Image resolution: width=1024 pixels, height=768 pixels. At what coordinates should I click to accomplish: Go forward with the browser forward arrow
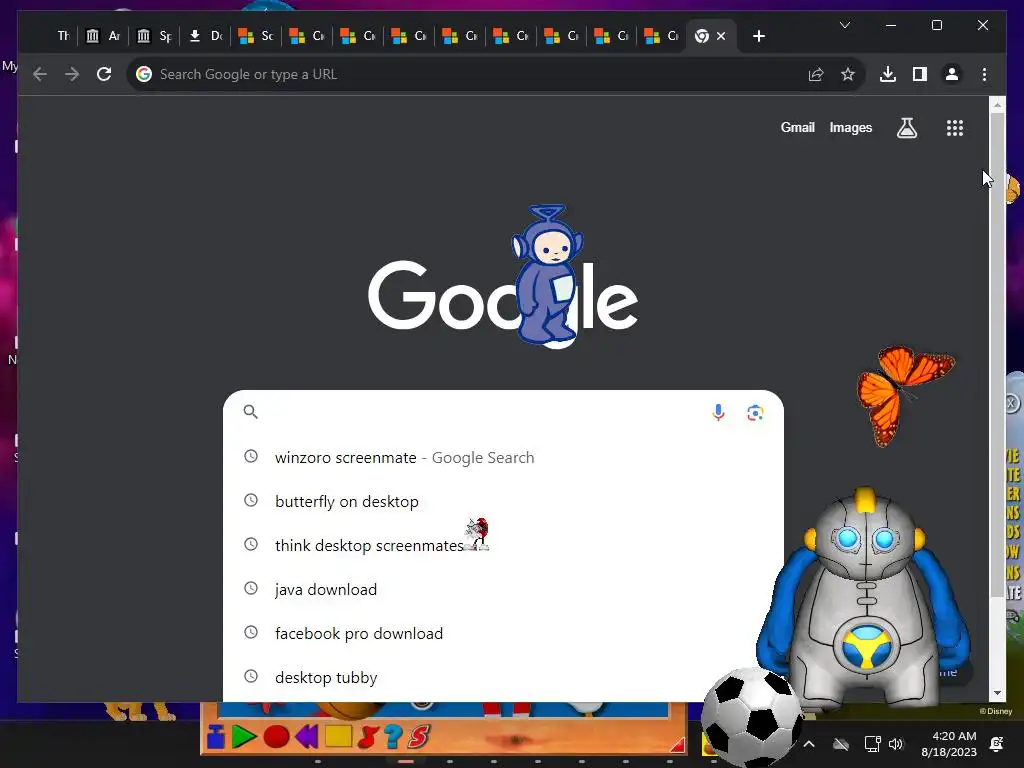click(x=72, y=74)
